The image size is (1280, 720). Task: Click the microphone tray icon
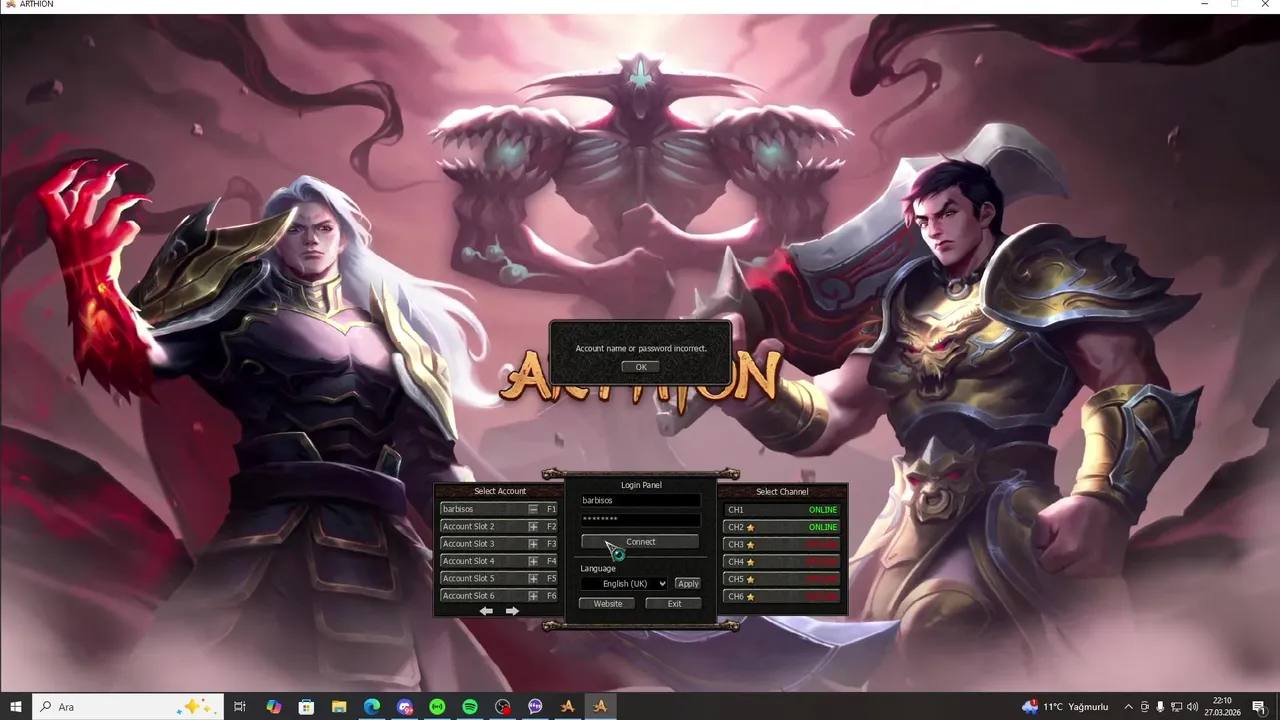coord(1160,707)
